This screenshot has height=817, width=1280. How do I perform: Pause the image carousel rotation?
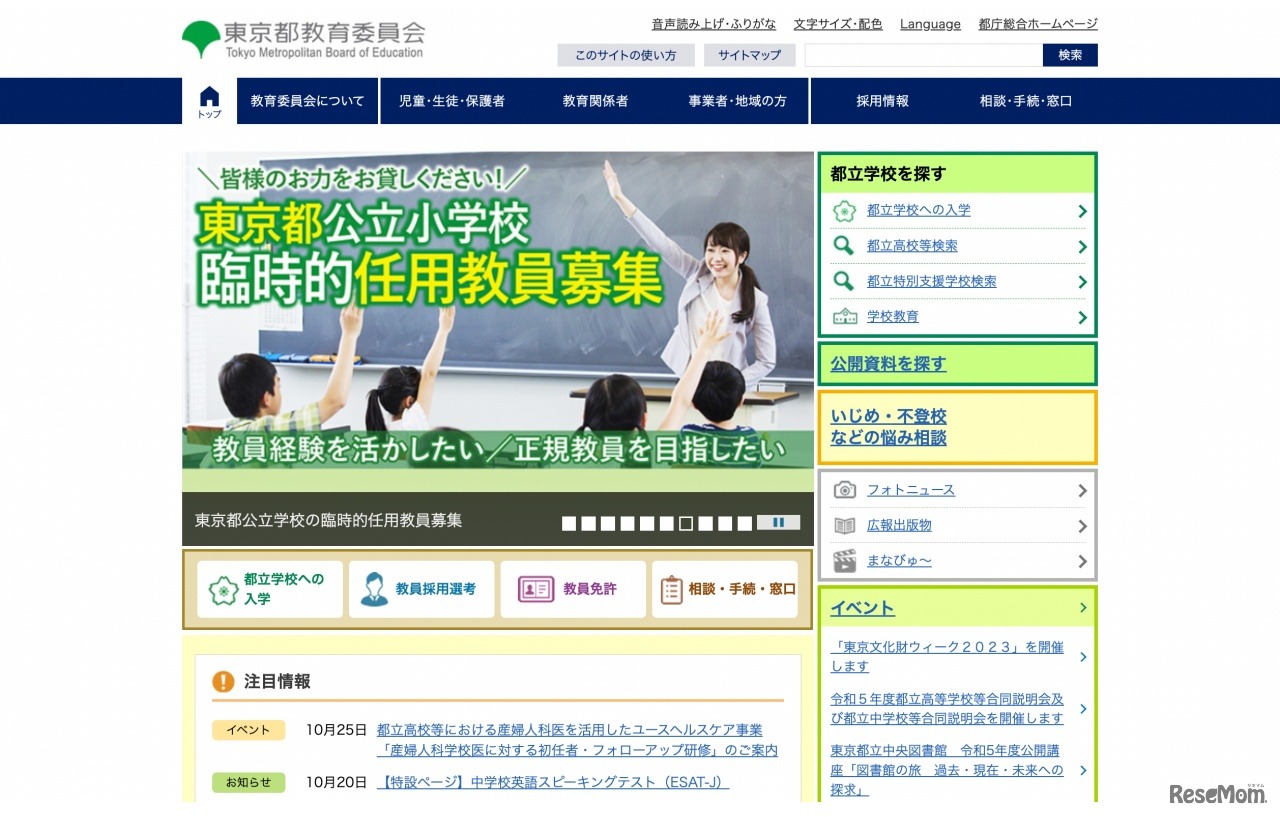[778, 522]
